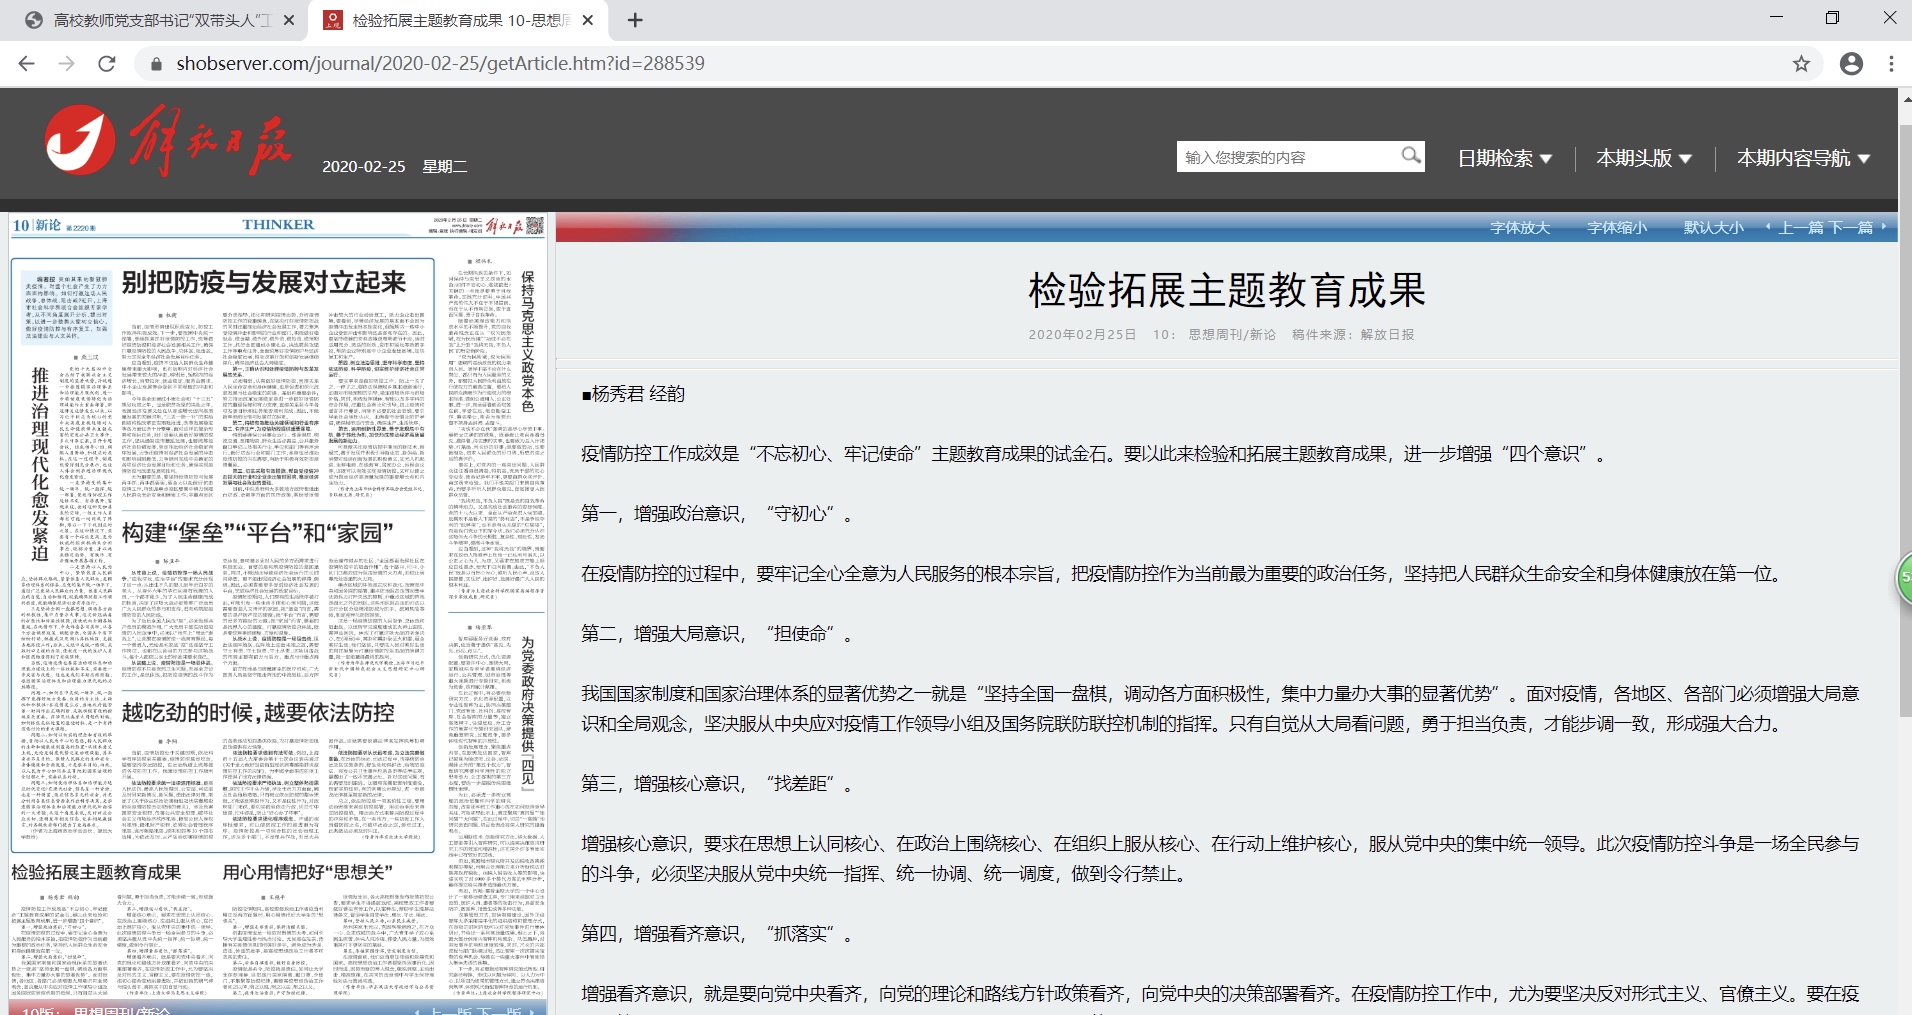Open Chrome three-dot menu
Screen dimensions: 1912x1015
pos(1891,64)
